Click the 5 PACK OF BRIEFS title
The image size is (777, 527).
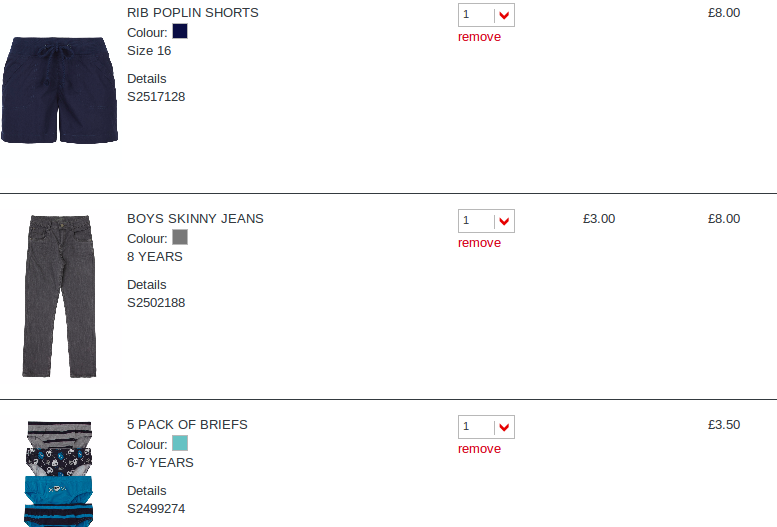pyautogui.click(x=187, y=425)
